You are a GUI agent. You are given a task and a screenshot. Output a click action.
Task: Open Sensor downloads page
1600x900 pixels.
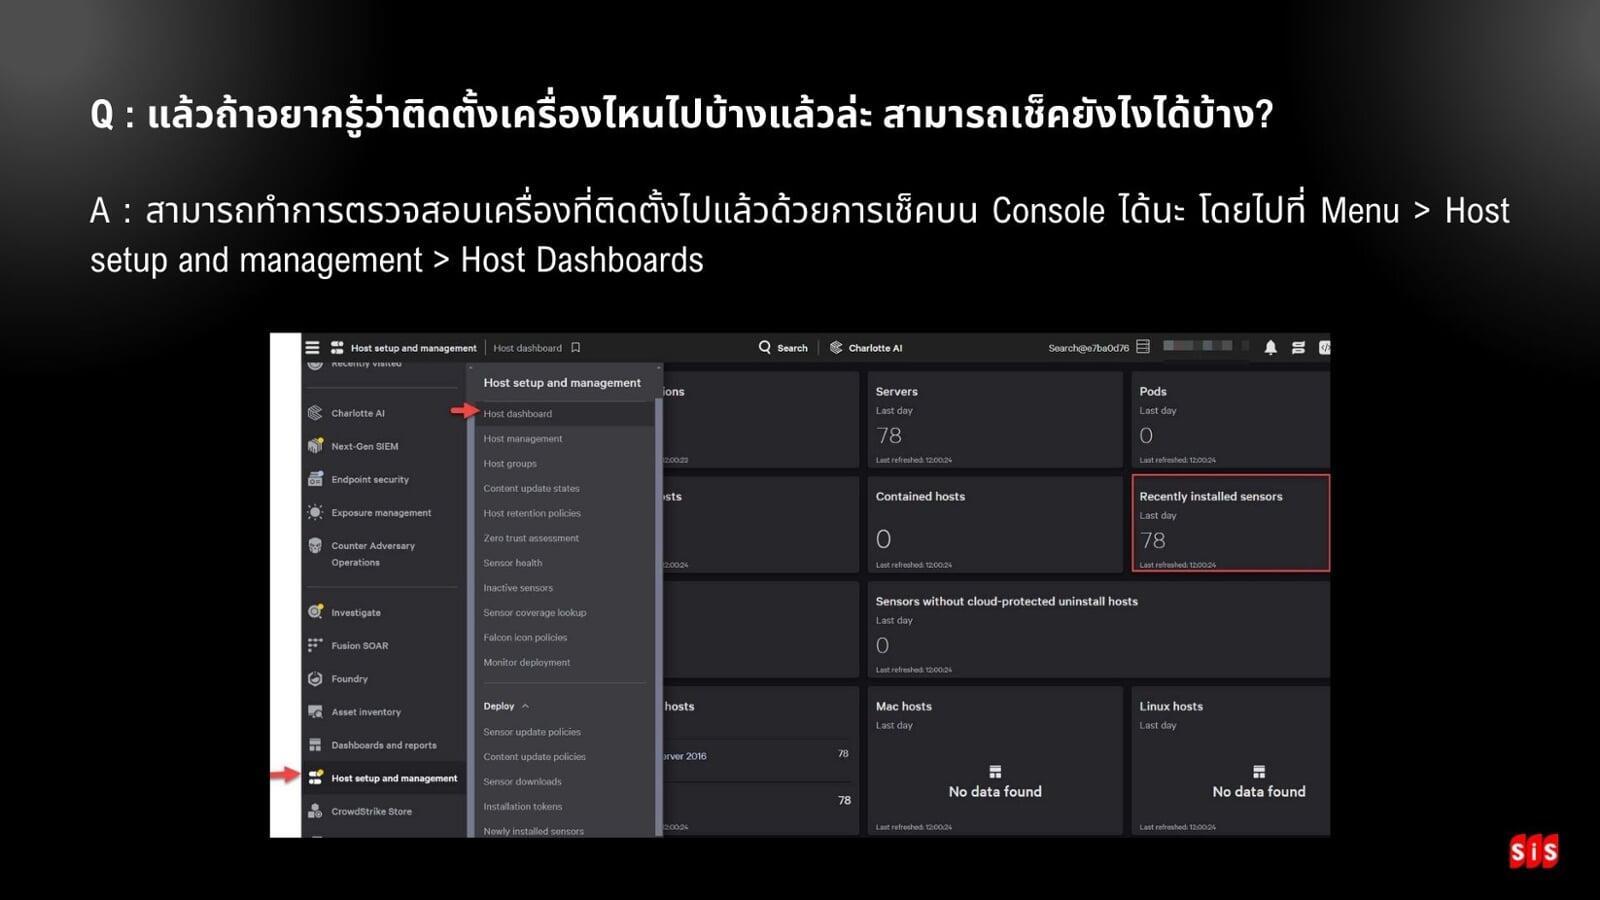tap(522, 782)
